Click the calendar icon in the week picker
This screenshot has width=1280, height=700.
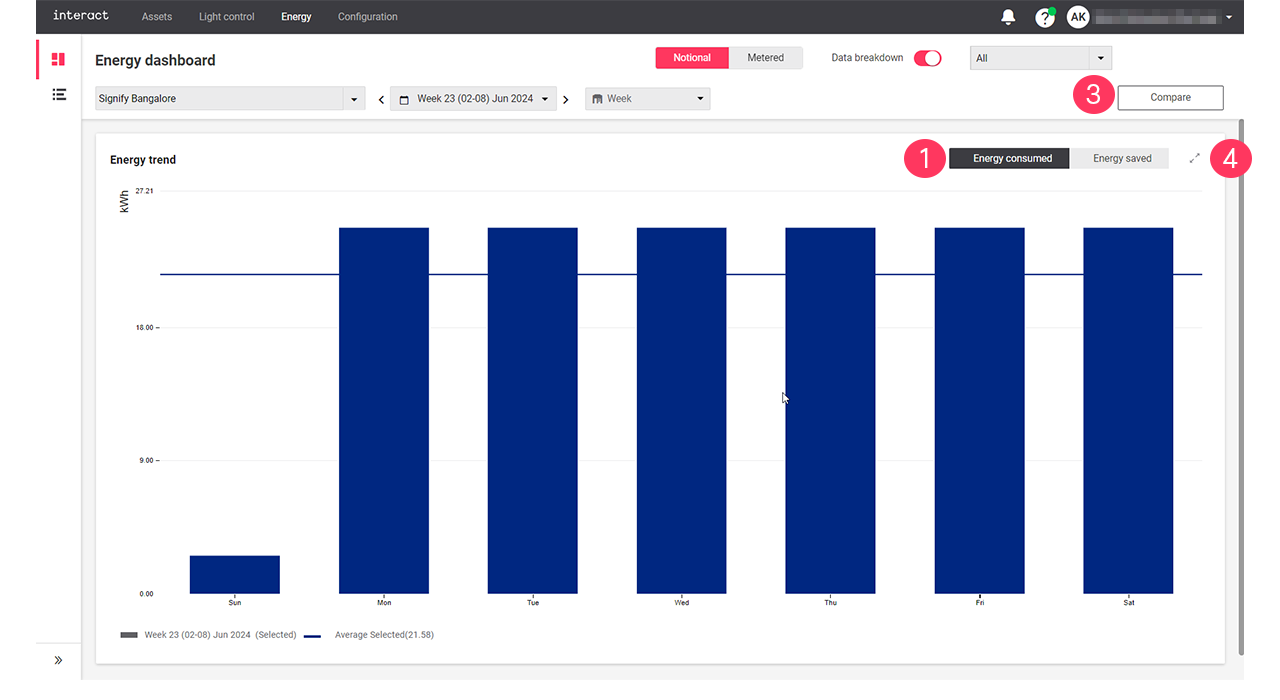(x=404, y=98)
